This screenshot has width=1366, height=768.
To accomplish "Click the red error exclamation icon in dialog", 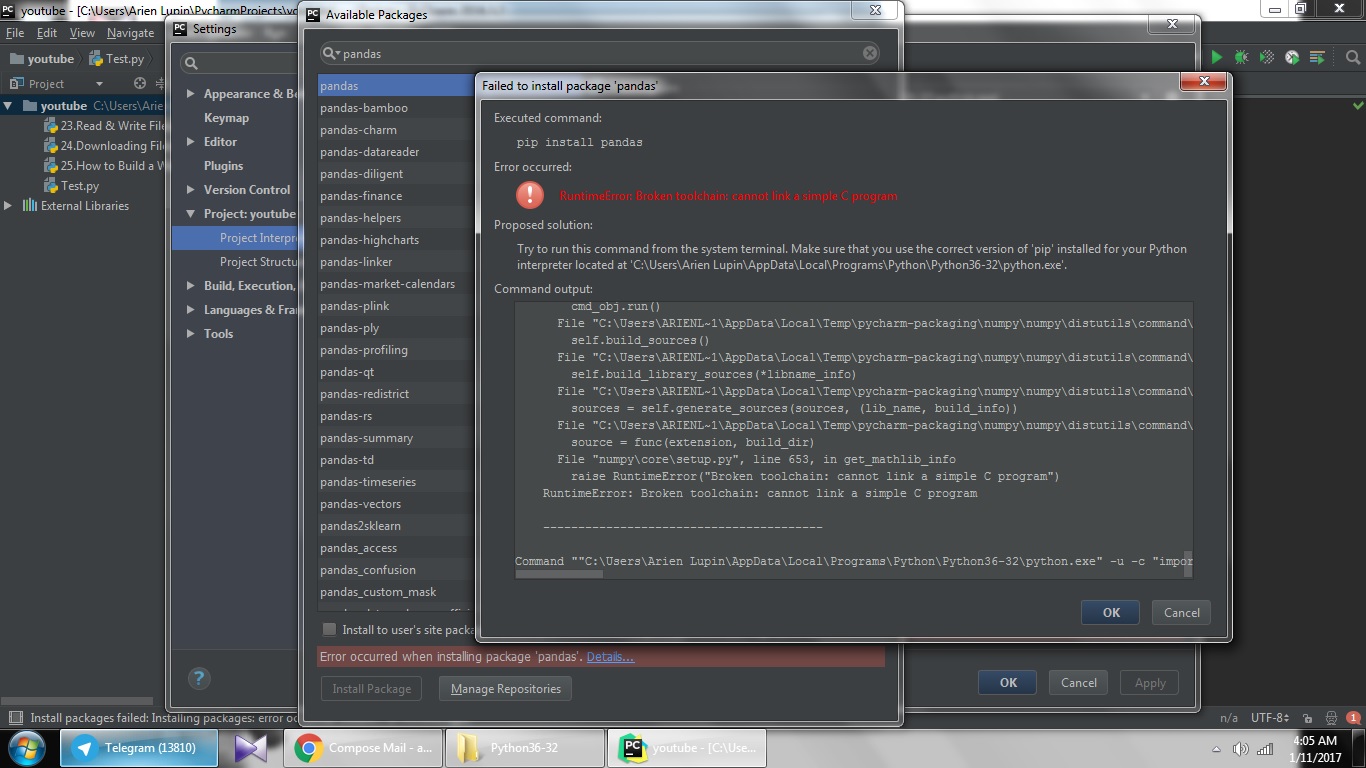I will coord(530,195).
